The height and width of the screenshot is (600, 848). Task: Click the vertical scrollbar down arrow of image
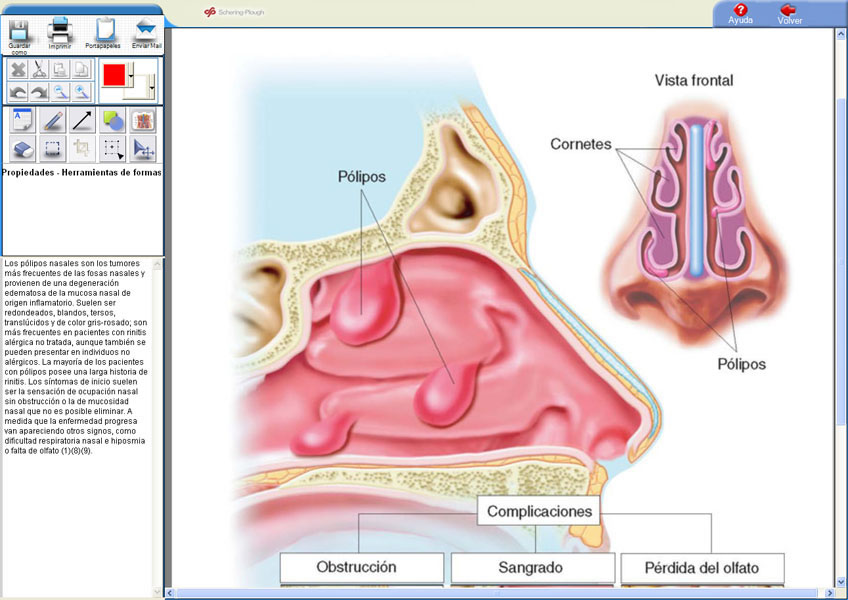coord(842,583)
